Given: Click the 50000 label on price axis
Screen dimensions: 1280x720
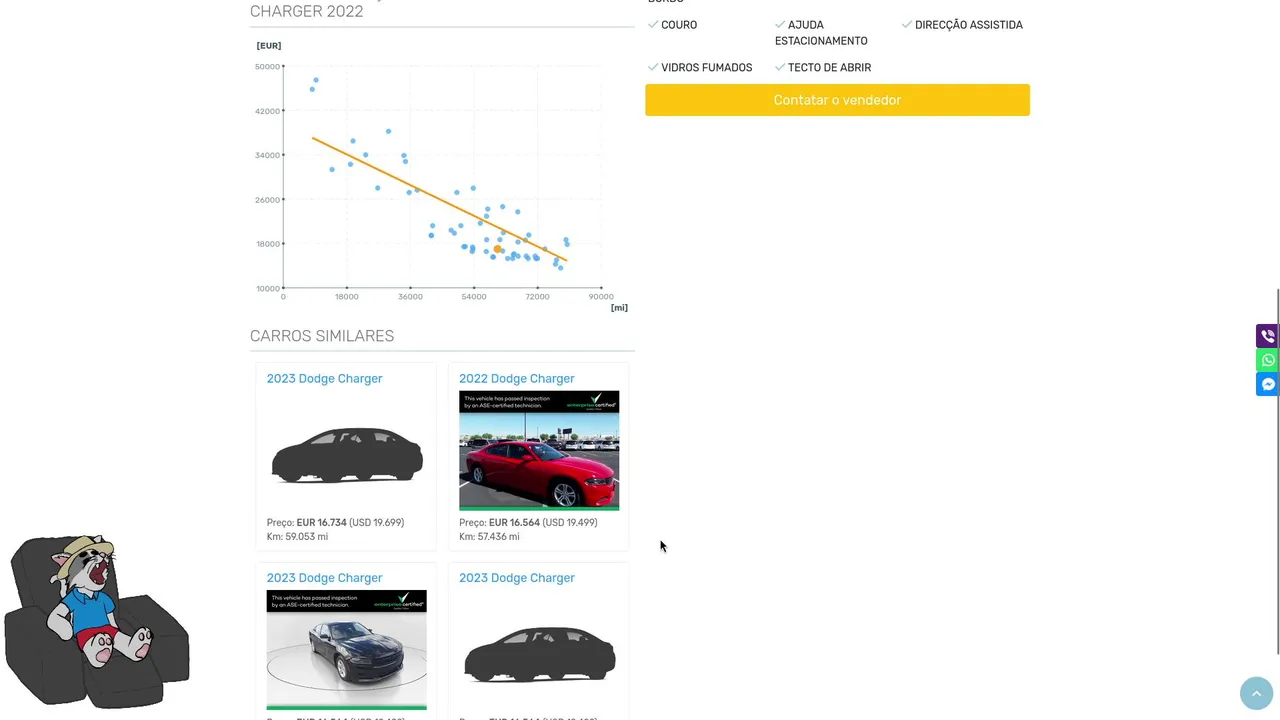Looking at the screenshot, I should tap(267, 67).
